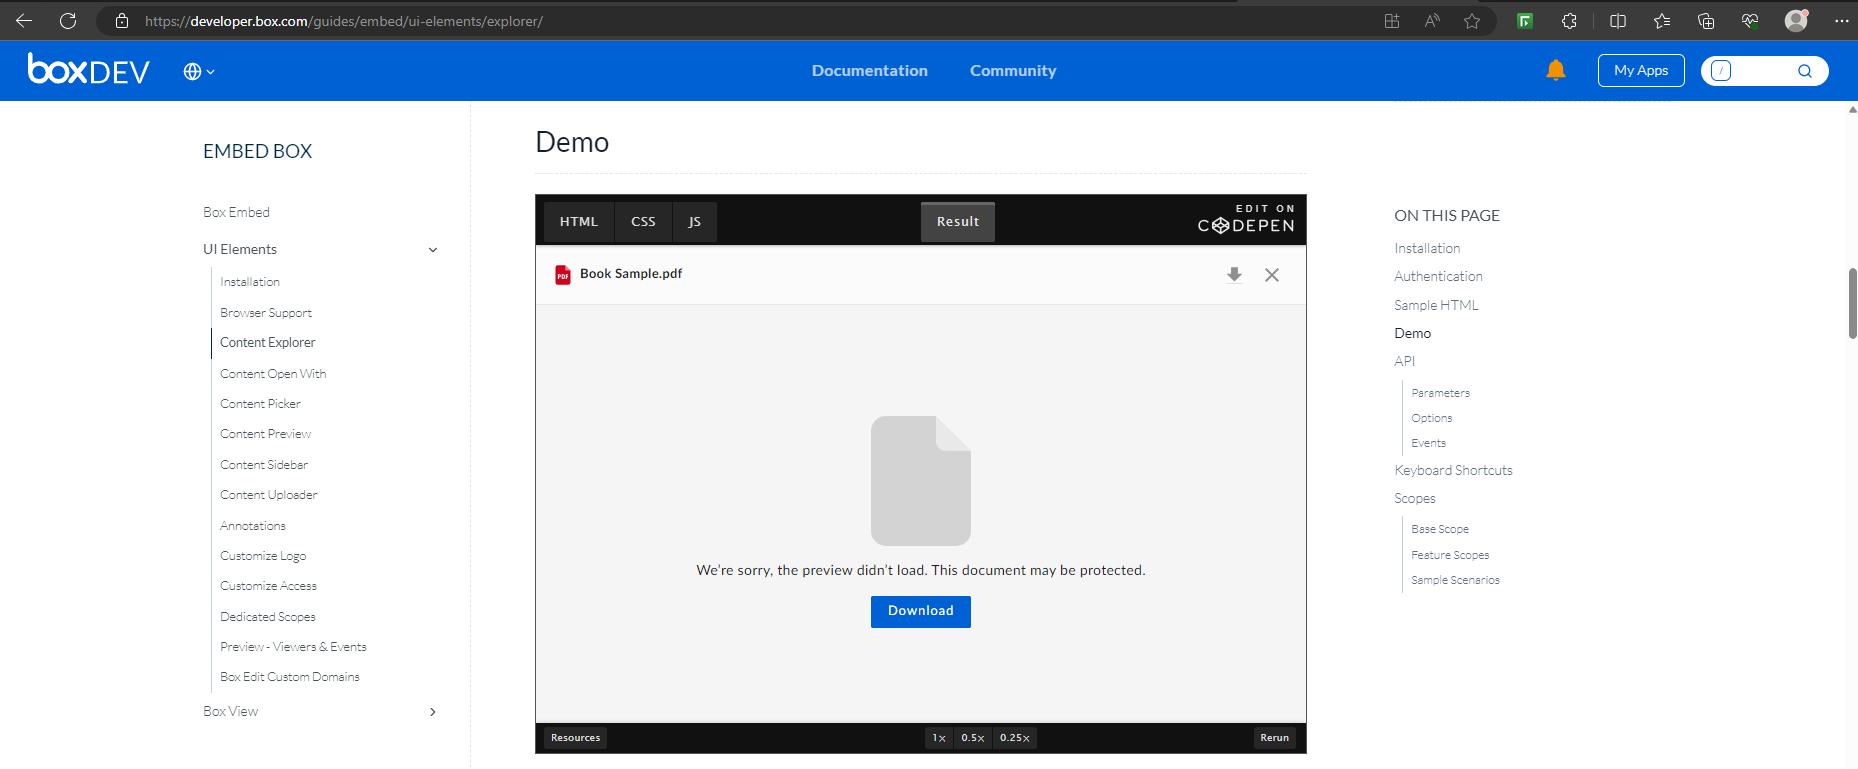Go back using the browser back arrow
Viewport: 1858px width, 769px height.
(x=24, y=20)
